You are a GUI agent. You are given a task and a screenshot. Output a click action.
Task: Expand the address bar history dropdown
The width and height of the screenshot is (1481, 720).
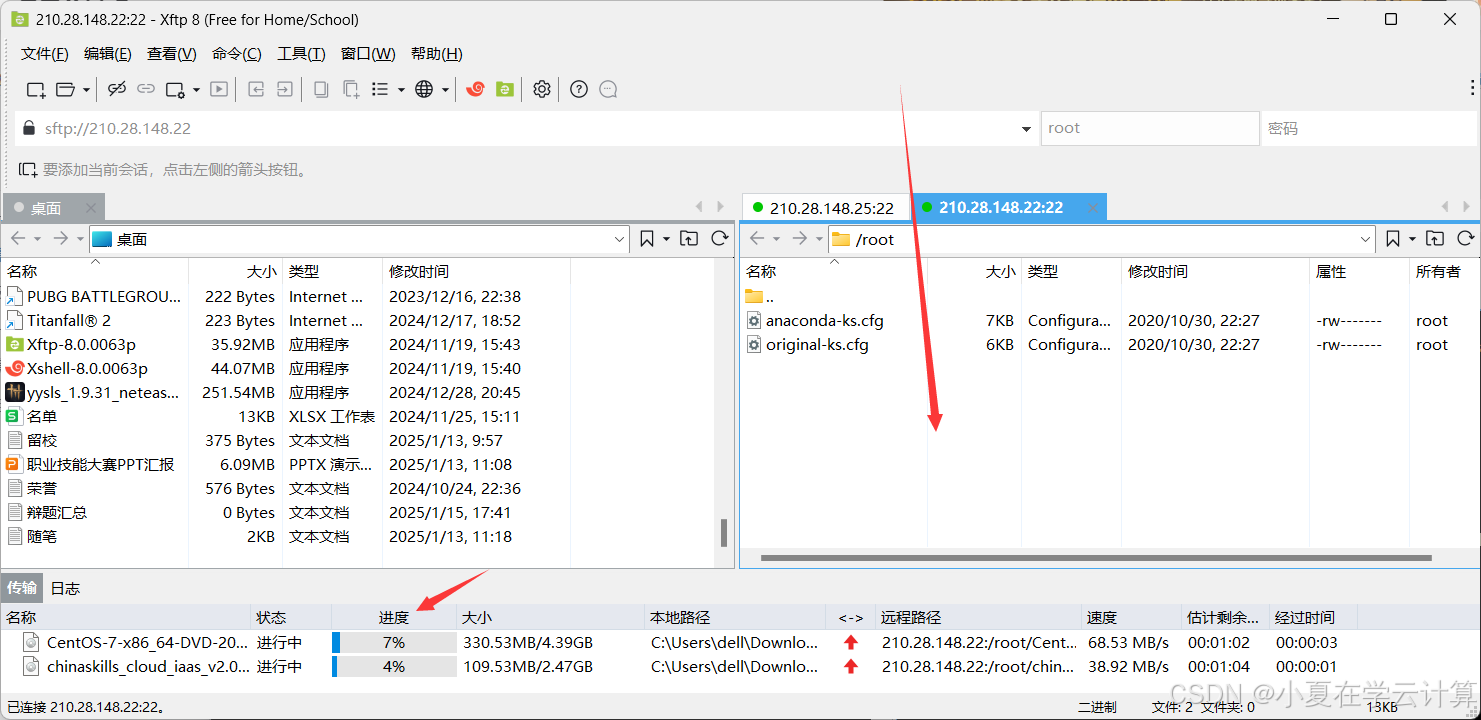click(1026, 129)
